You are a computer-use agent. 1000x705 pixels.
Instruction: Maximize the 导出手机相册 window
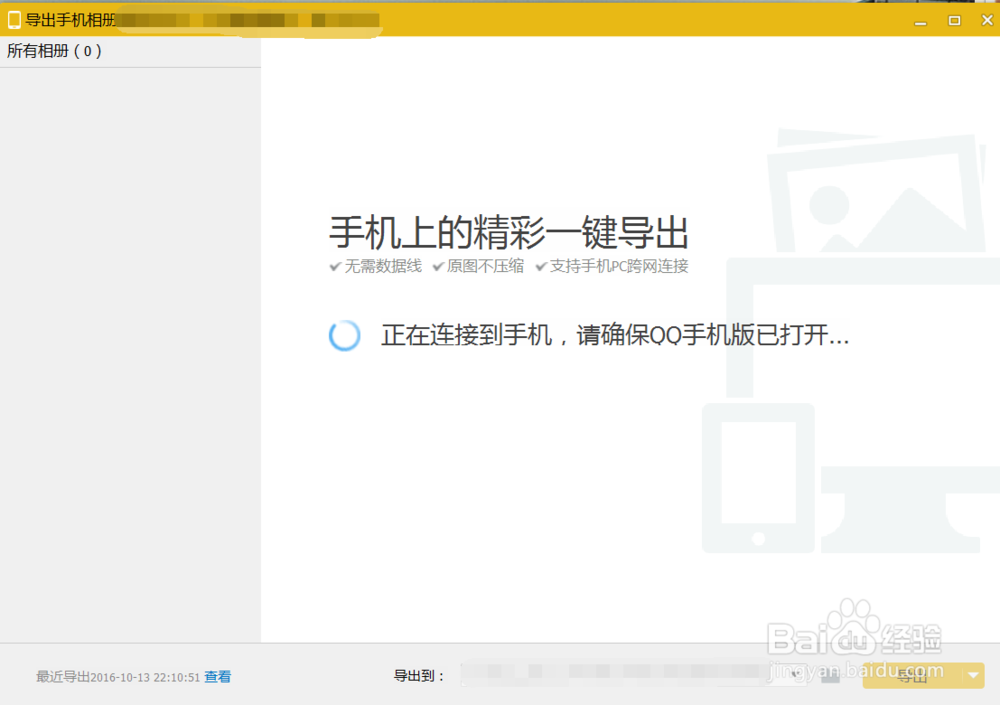click(954, 20)
